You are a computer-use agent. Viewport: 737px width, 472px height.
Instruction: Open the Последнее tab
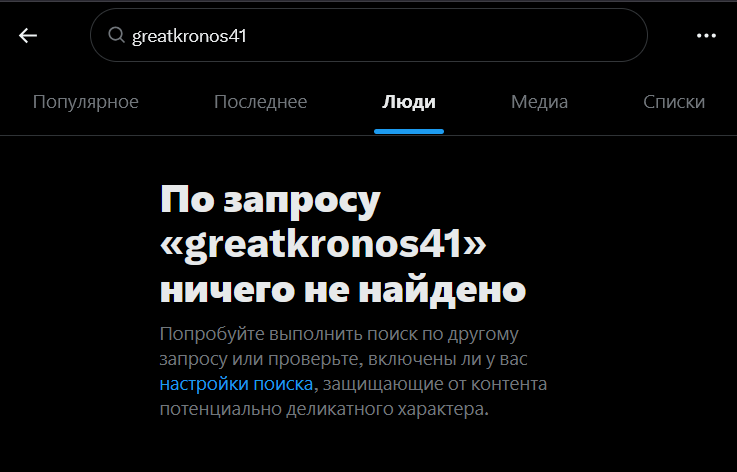(x=260, y=102)
